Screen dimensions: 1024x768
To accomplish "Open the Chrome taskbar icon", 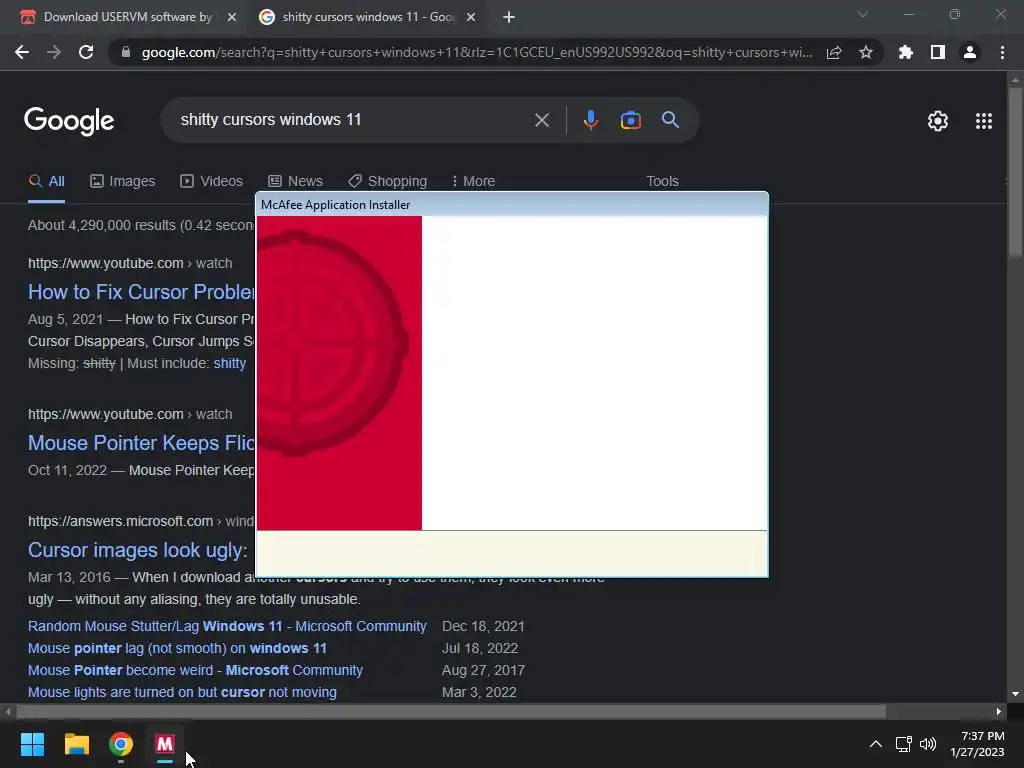I will click(121, 744).
